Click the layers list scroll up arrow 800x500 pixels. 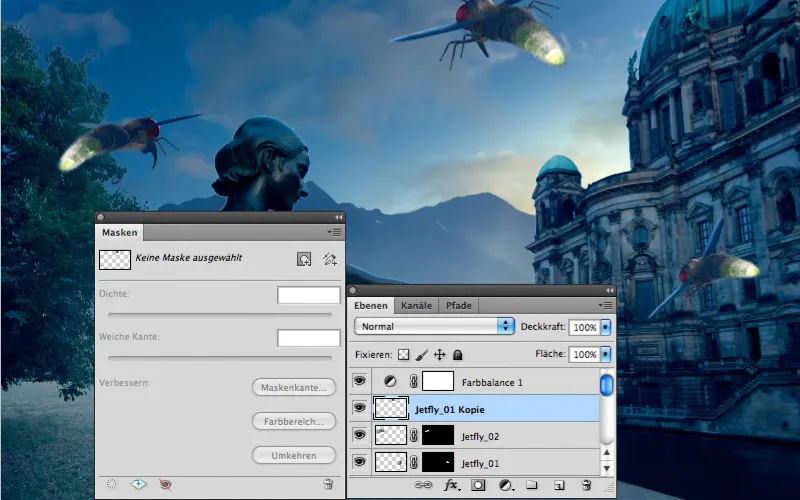pos(607,452)
